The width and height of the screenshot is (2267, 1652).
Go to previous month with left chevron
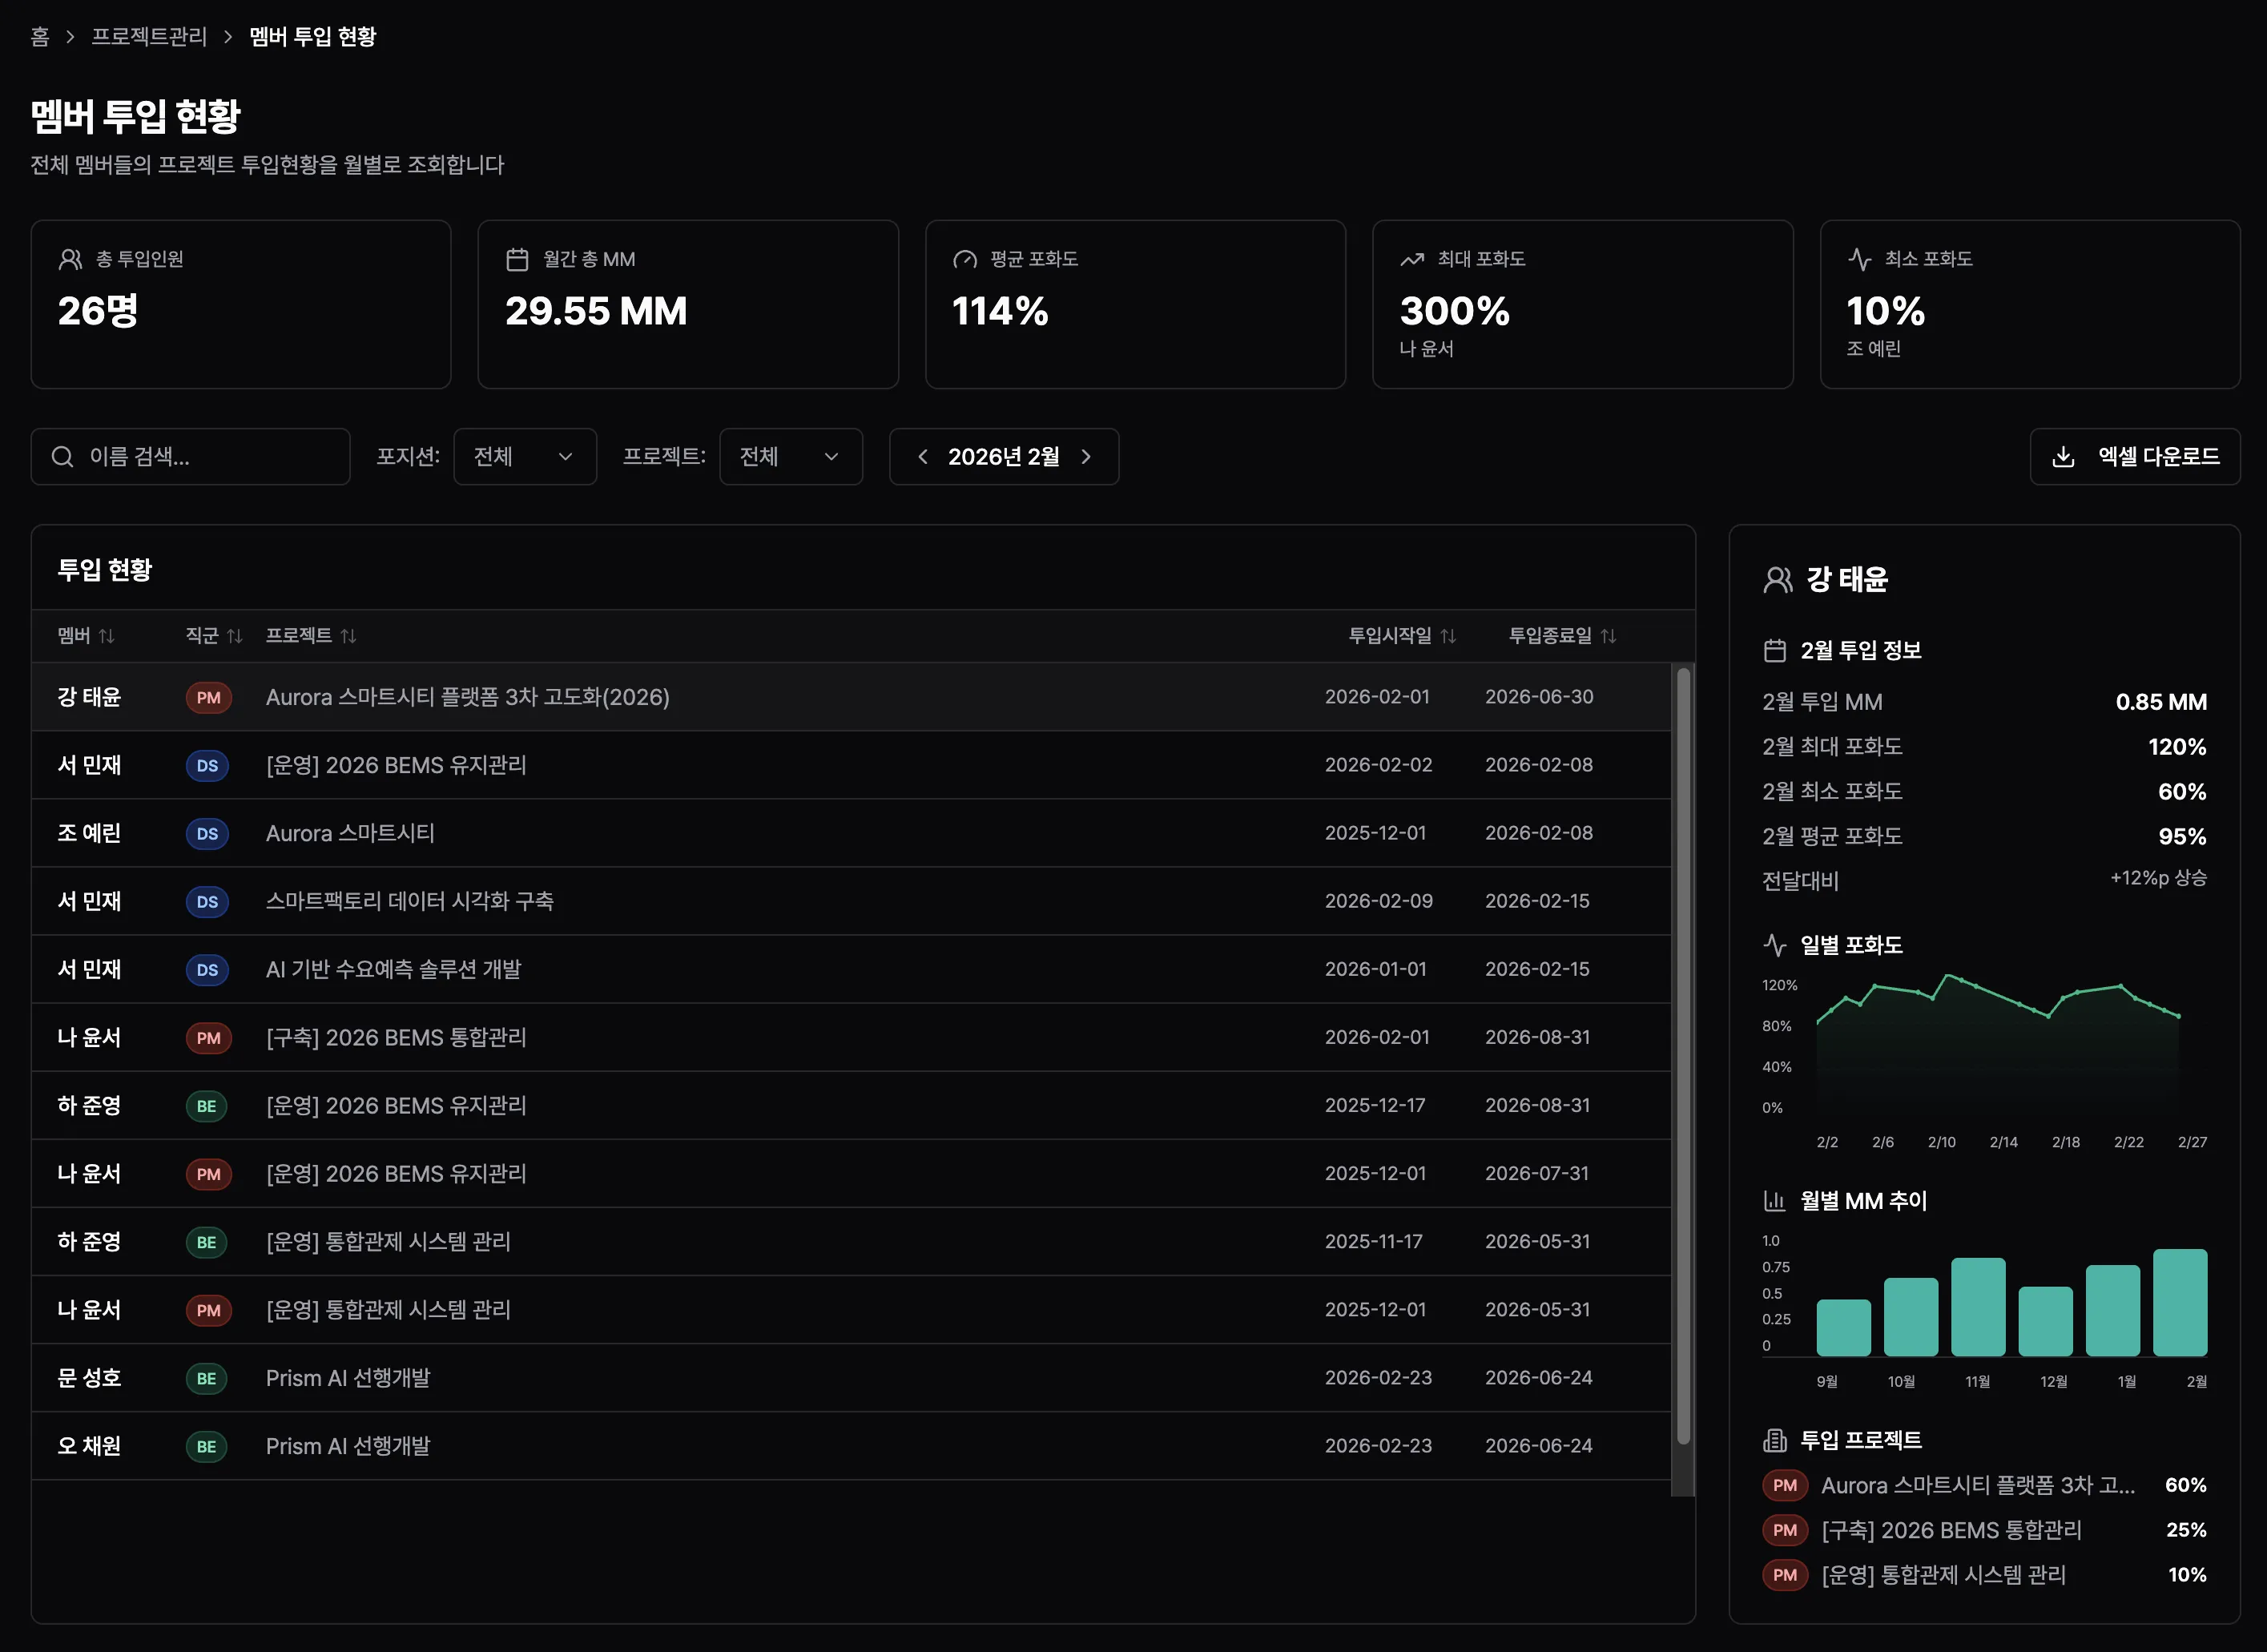coord(923,457)
